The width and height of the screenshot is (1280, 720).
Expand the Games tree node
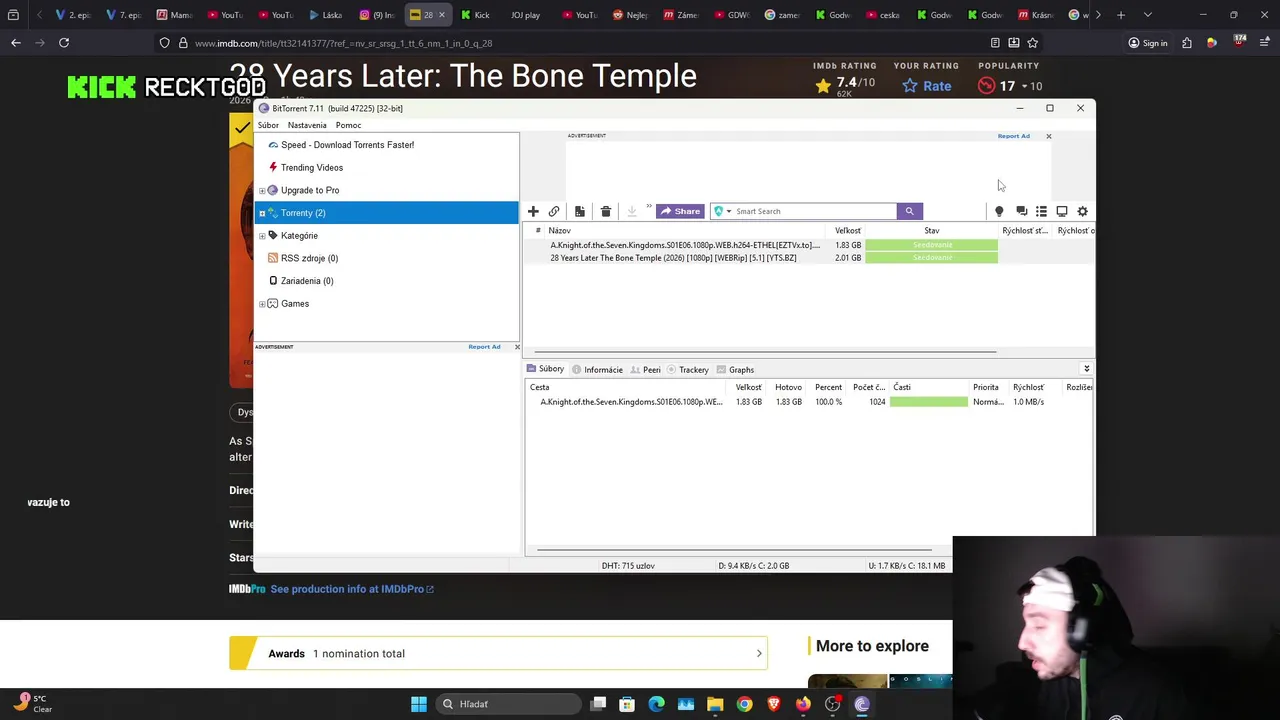[x=262, y=304]
